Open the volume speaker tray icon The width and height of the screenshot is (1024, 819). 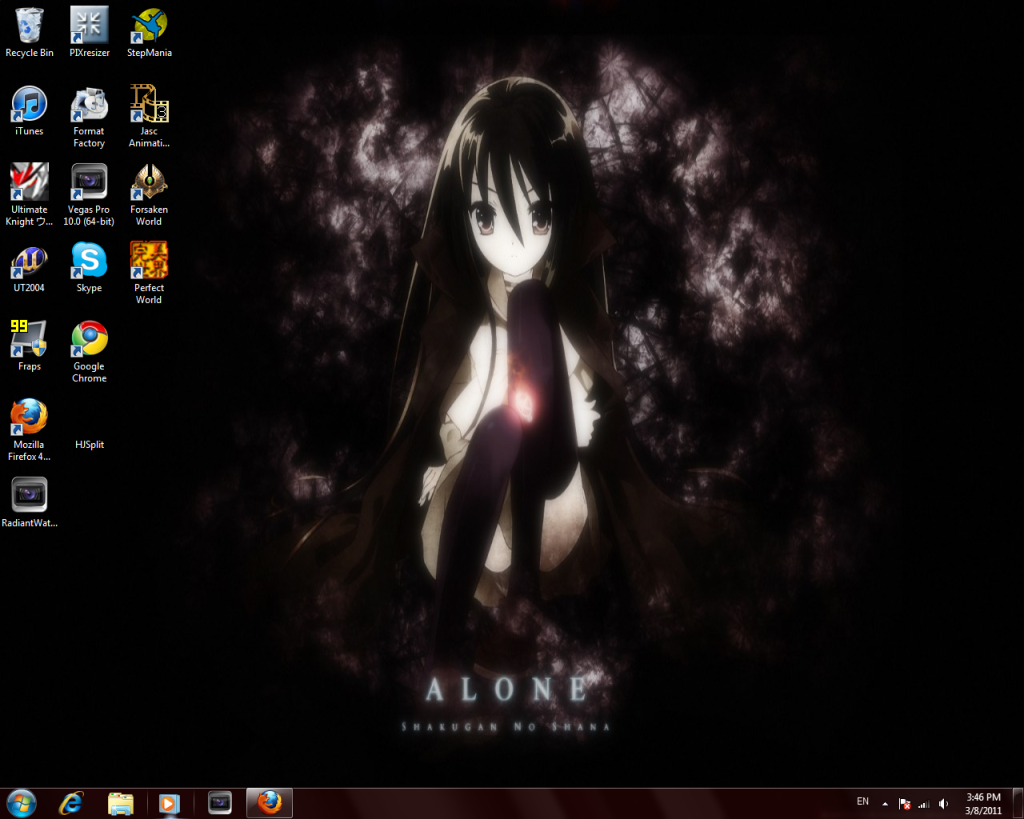coord(943,804)
